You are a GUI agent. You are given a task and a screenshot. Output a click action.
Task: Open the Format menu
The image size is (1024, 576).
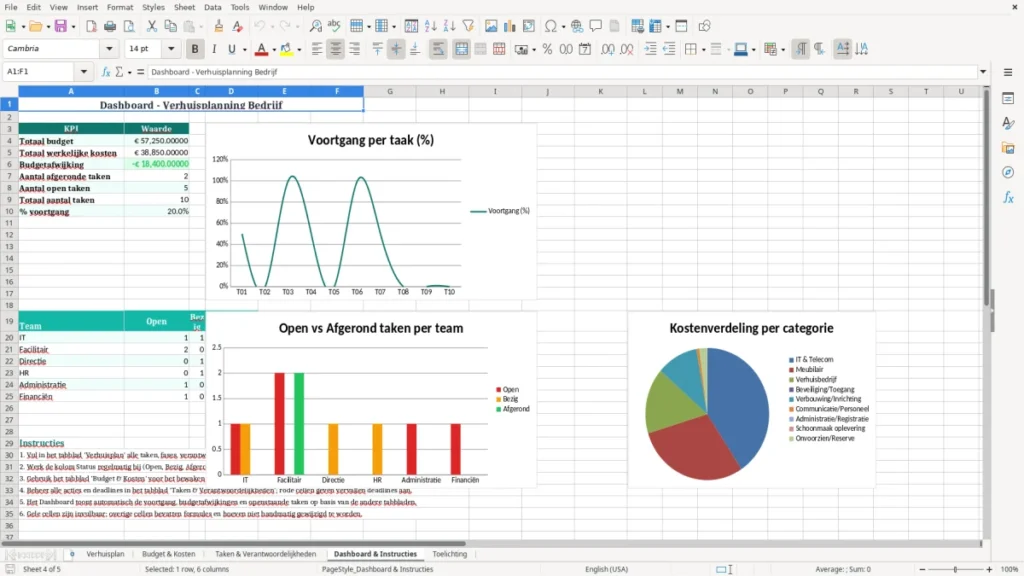click(x=120, y=7)
